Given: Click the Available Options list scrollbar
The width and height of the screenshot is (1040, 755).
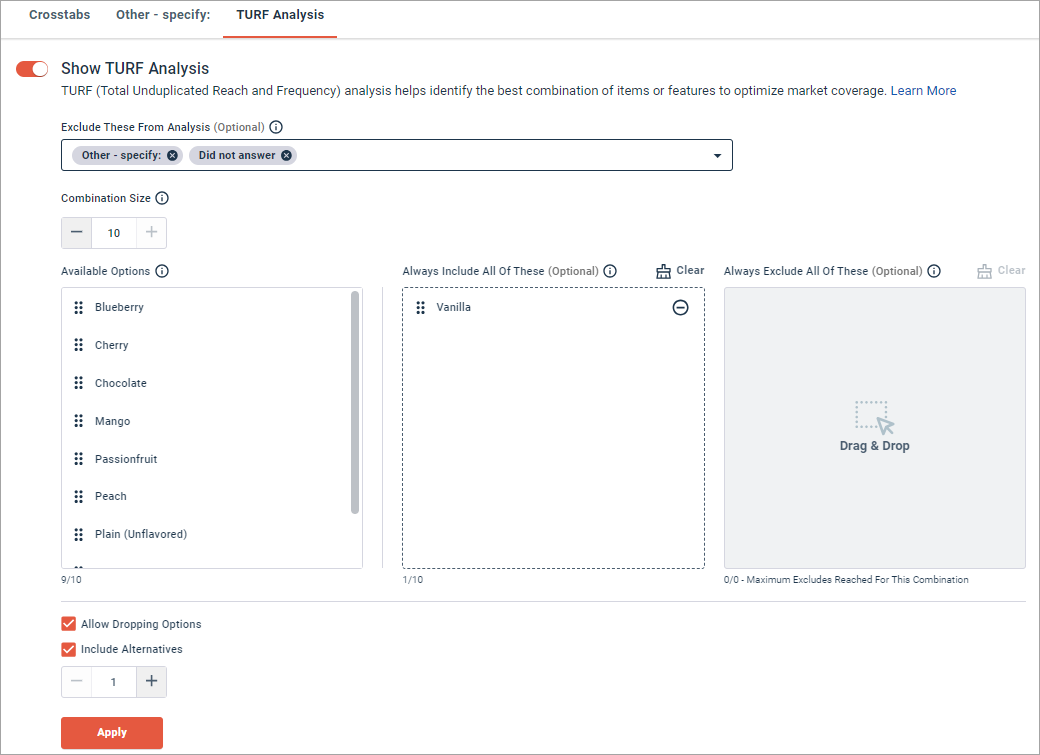Looking at the screenshot, I should pos(355,402).
